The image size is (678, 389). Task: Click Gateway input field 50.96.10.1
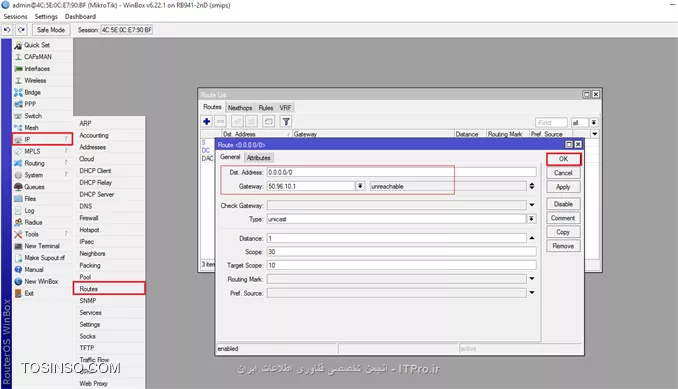pos(311,186)
